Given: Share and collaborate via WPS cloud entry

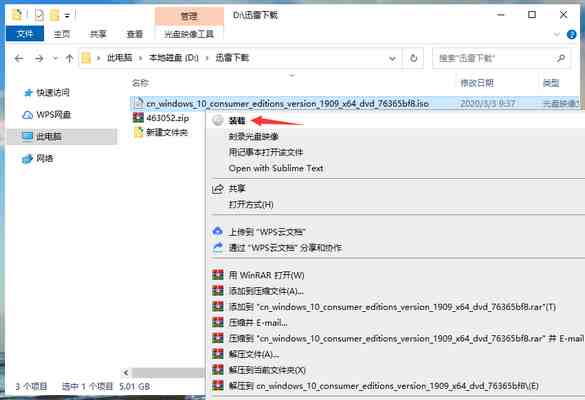Looking at the screenshot, I should click(x=285, y=248).
